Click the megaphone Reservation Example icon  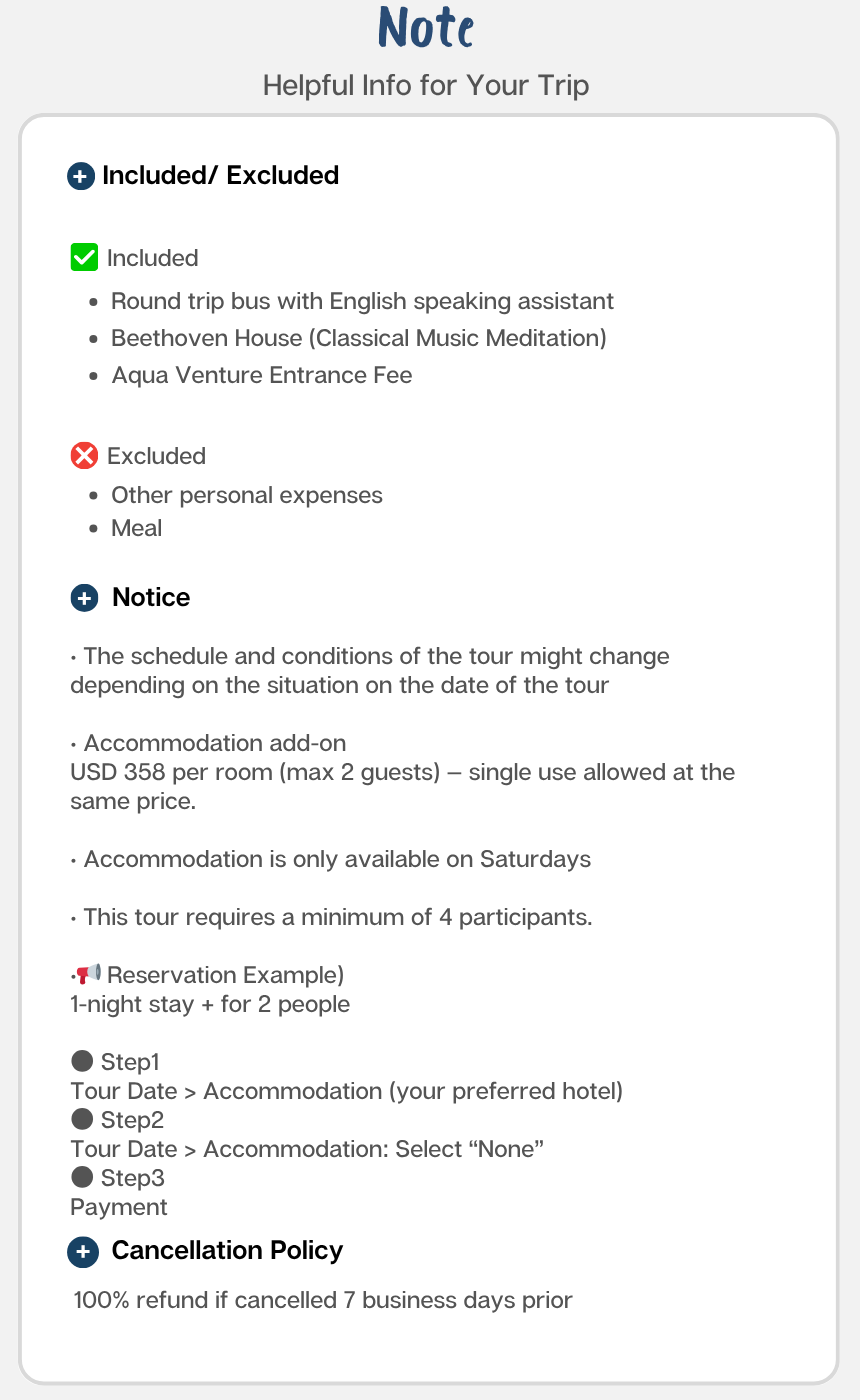(89, 974)
